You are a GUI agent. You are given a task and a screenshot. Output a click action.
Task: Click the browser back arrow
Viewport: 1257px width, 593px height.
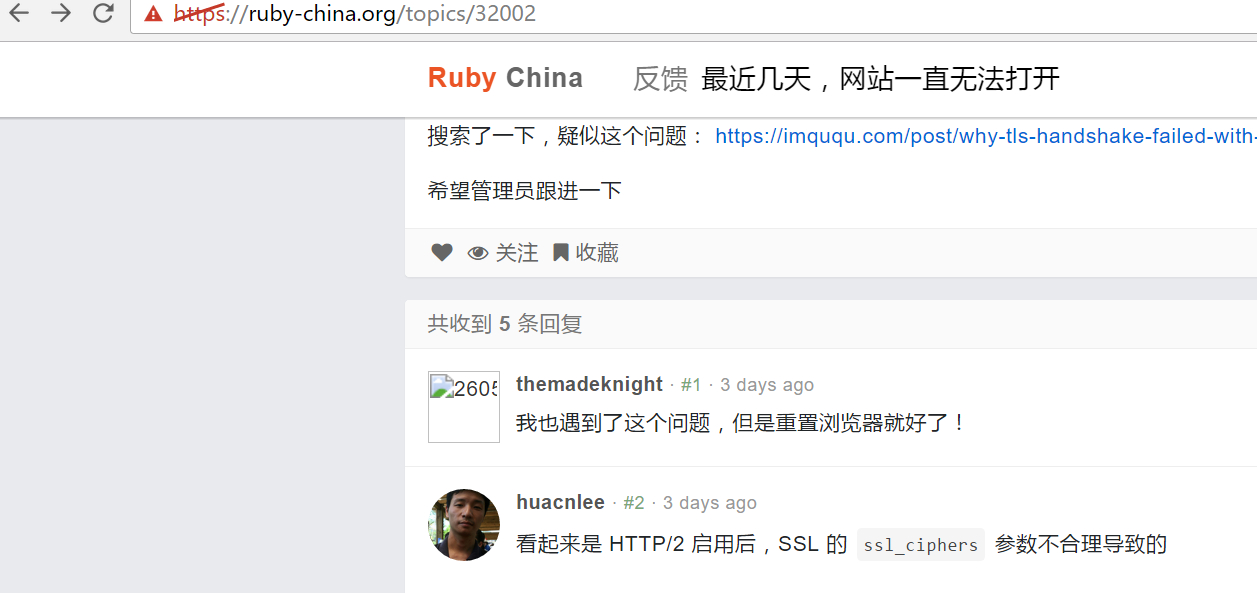19,13
